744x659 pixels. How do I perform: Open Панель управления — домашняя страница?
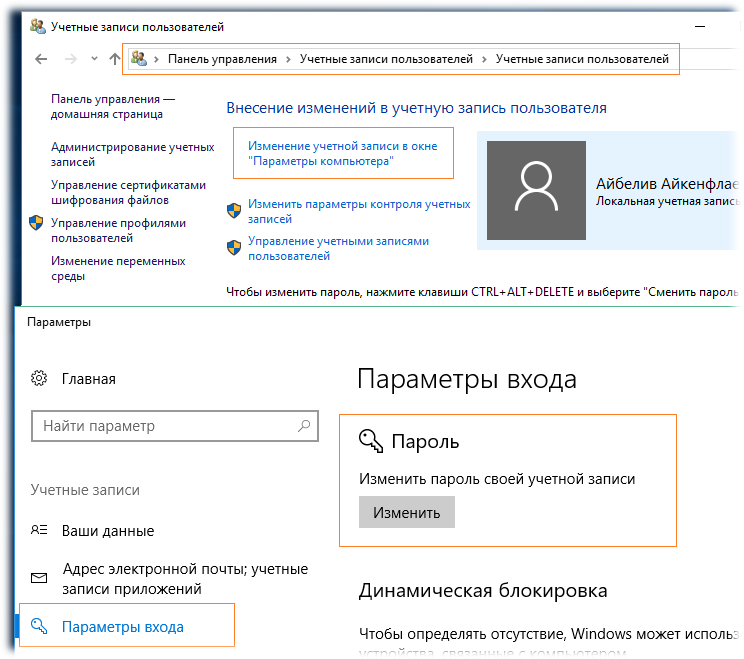click(113, 107)
